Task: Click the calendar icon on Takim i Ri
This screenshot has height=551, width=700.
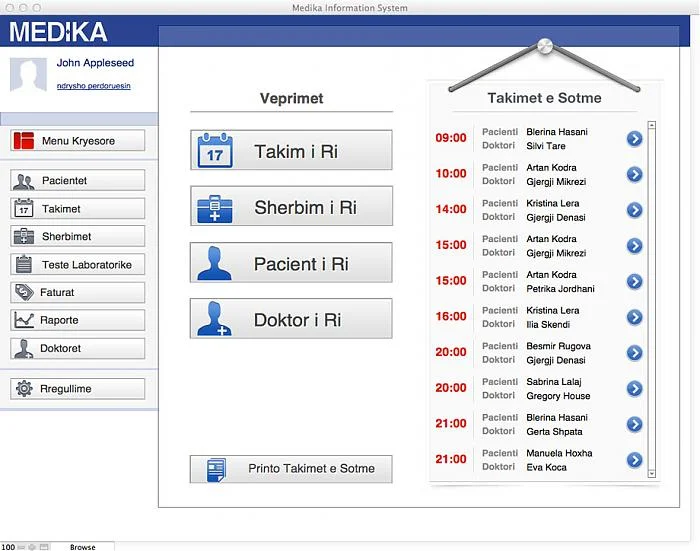Action: pyautogui.click(x=215, y=150)
